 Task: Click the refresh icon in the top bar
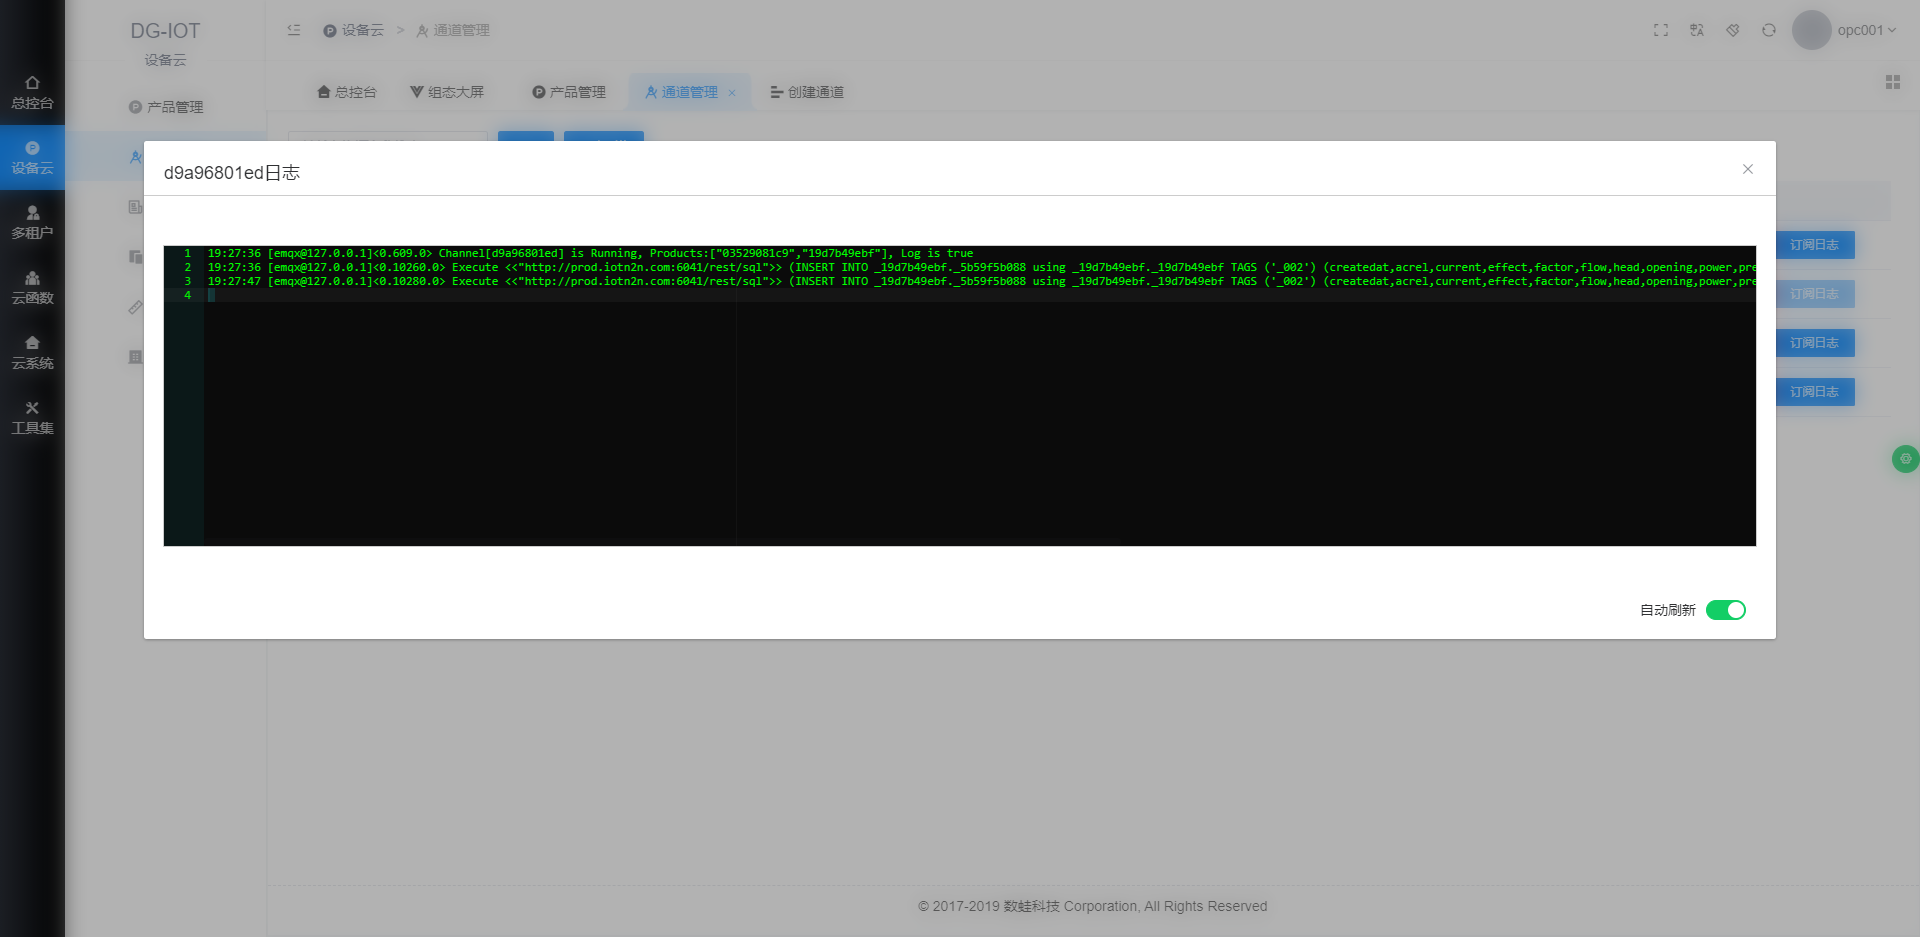[1769, 30]
